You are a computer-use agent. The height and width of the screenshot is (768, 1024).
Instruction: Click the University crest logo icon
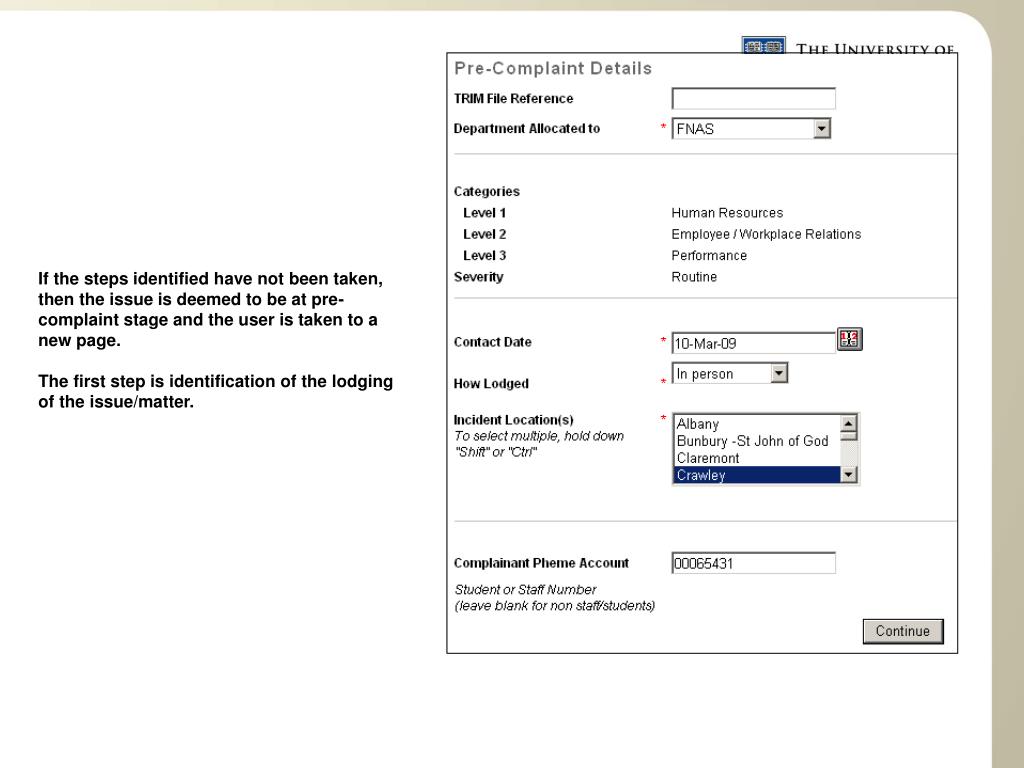pyautogui.click(x=763, y=44)
